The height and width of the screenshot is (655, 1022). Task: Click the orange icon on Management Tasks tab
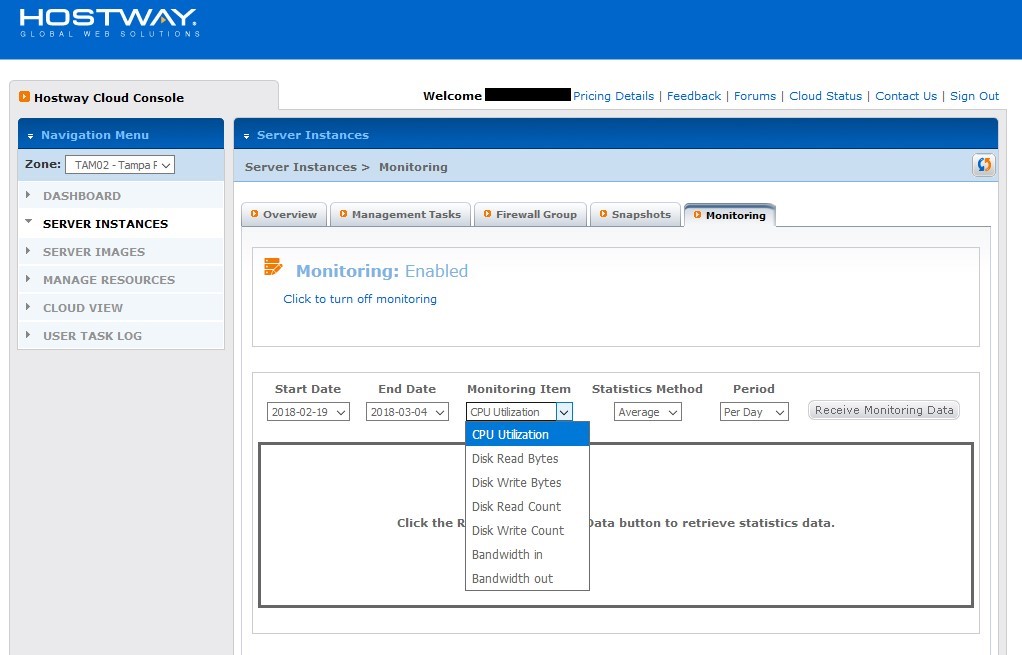pos(343,214)
